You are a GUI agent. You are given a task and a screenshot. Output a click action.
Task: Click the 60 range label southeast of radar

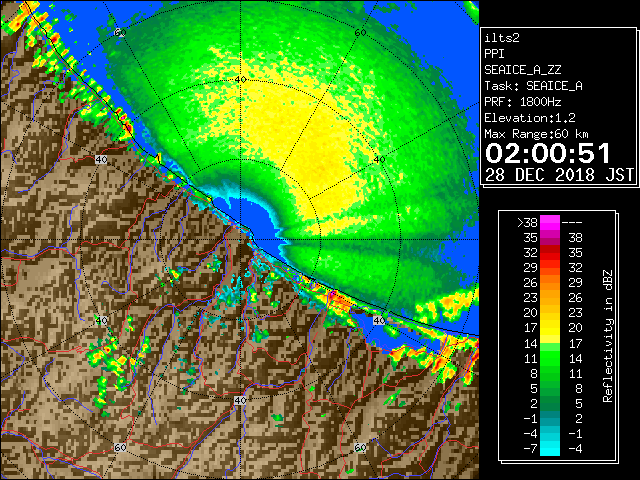tap(360, 447)
